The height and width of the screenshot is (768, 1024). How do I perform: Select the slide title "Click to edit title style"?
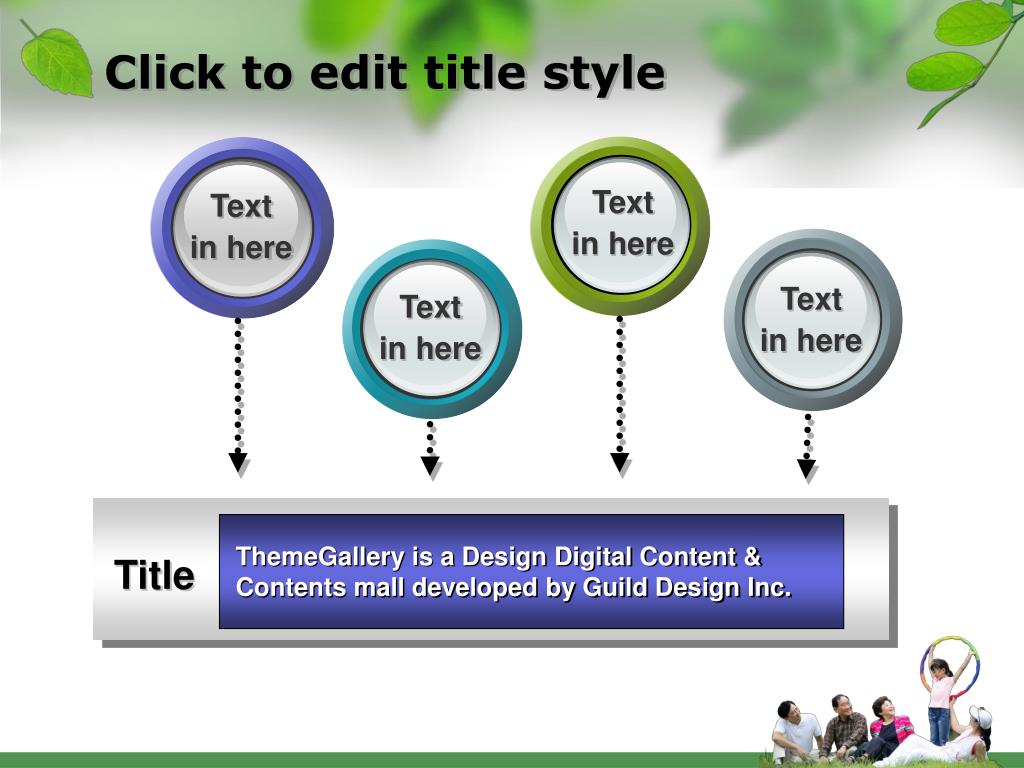(x=385, y=72)
